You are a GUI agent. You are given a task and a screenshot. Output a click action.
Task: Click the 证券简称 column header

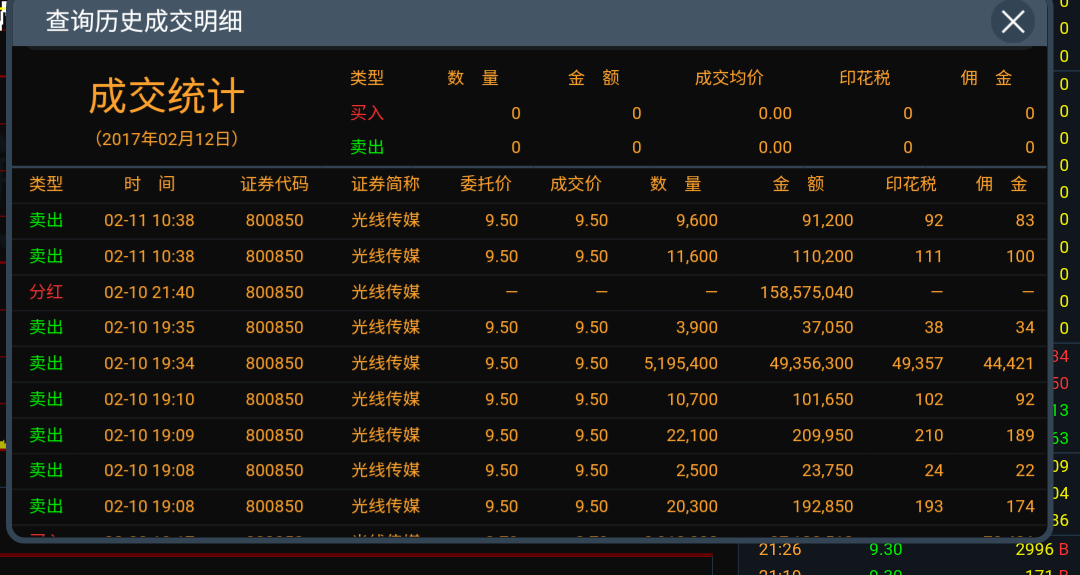coord(385,184)
